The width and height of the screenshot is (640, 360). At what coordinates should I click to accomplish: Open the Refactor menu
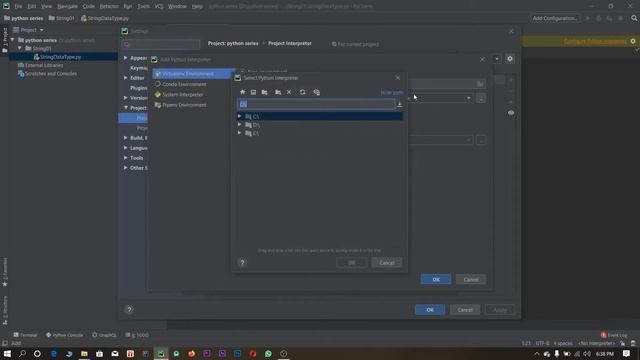click(x=109, y=6)
